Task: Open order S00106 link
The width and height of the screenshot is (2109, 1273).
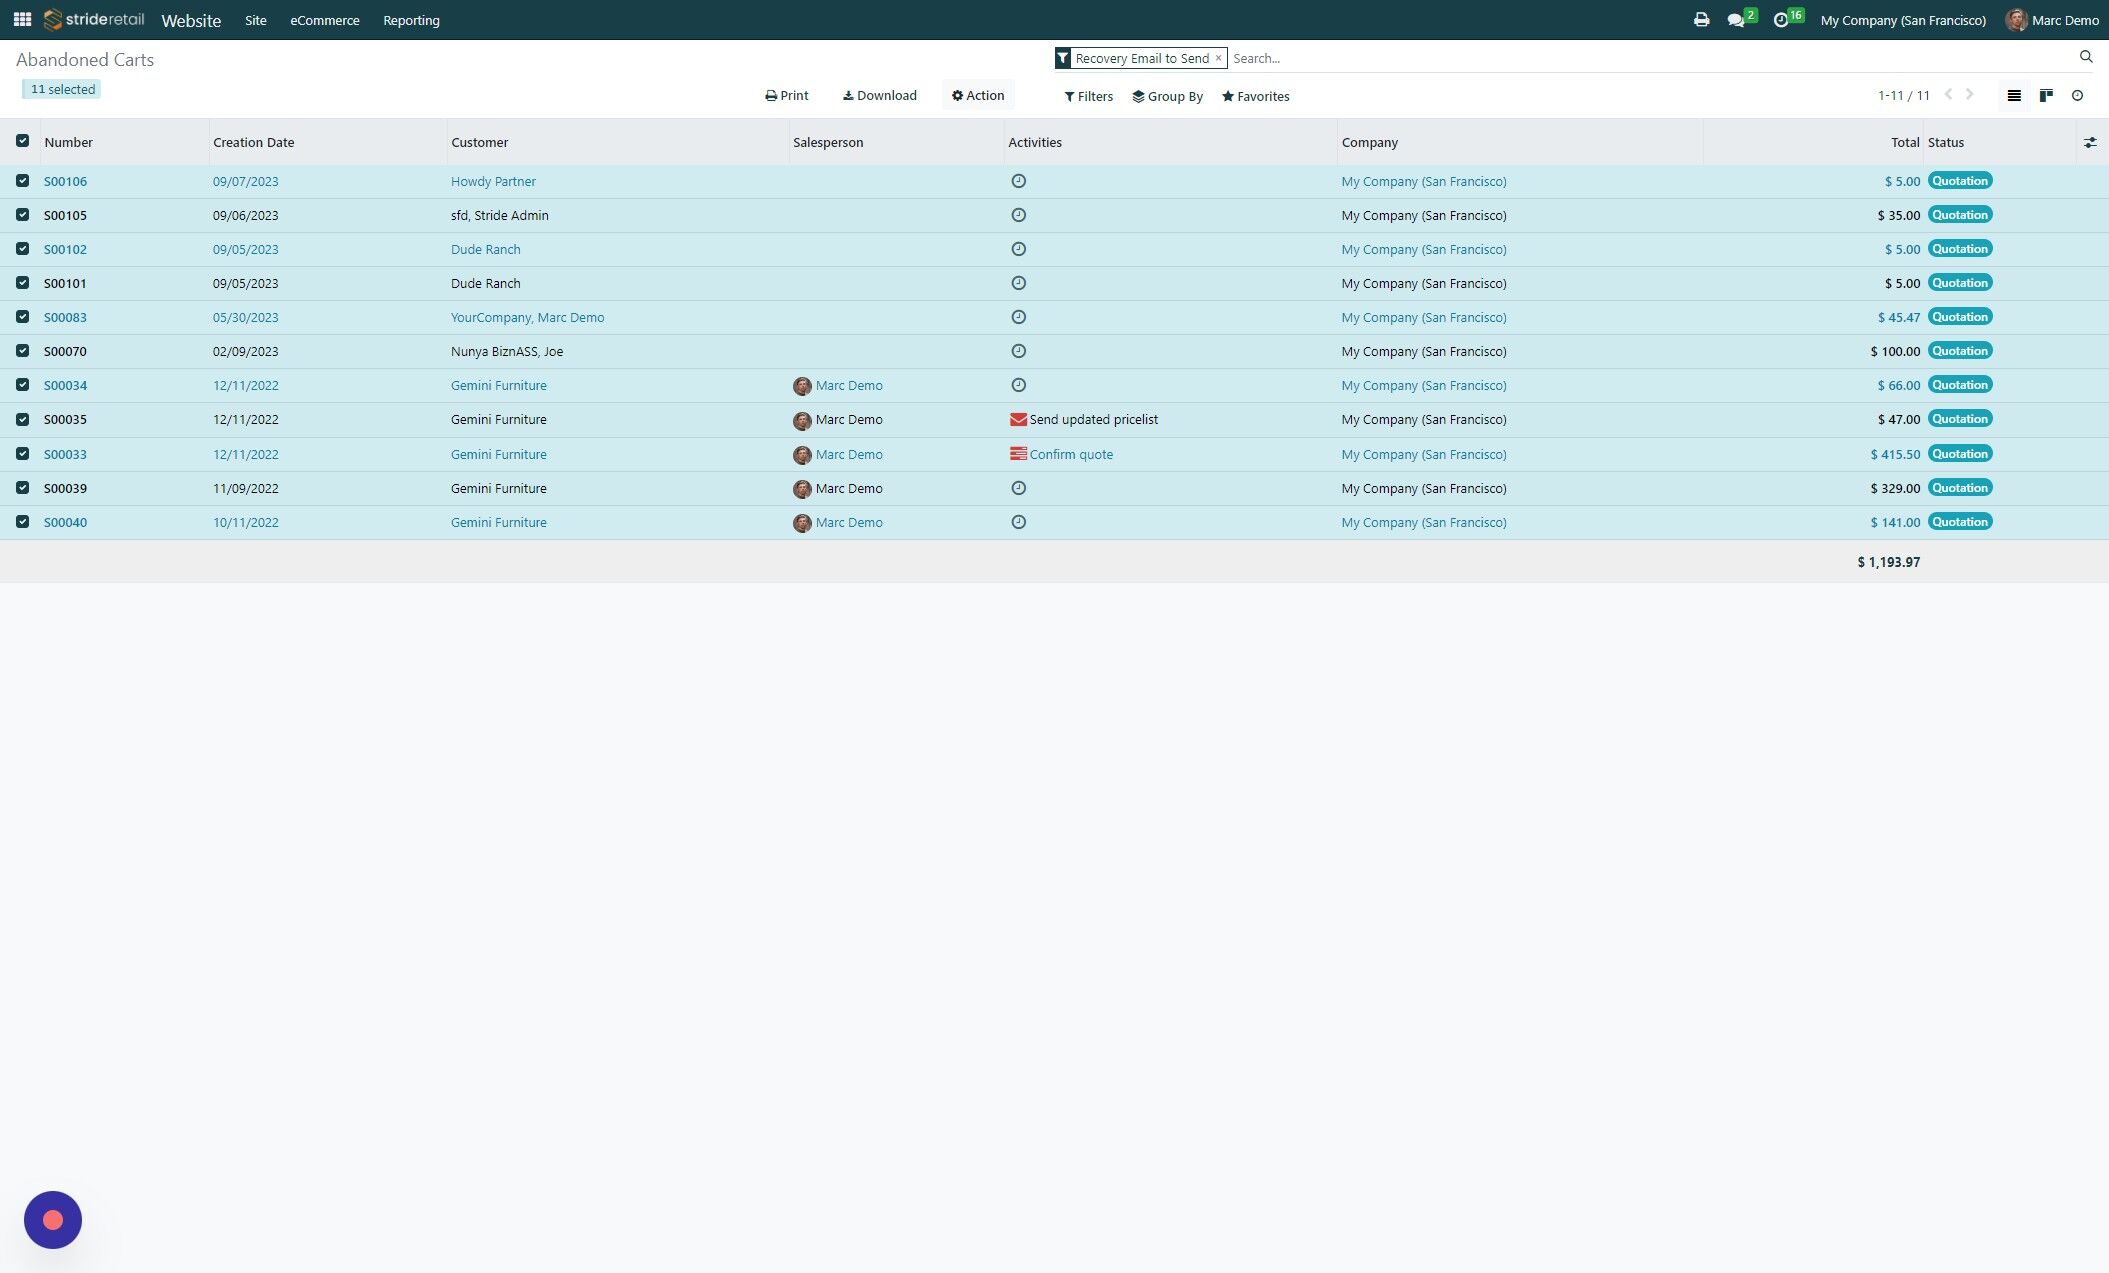Action: pos(65,181)
